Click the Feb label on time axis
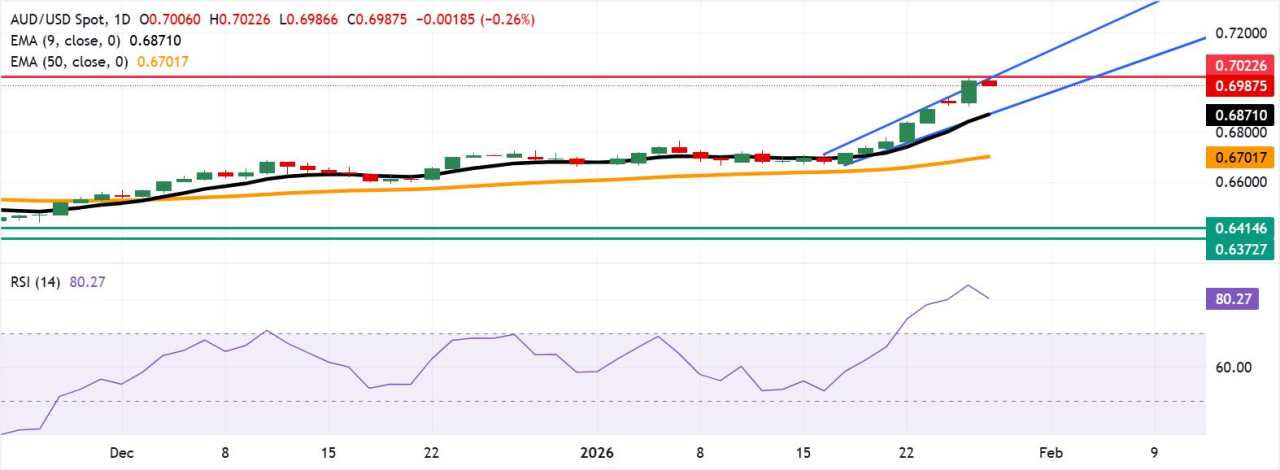 click(x=1050, y=451)
